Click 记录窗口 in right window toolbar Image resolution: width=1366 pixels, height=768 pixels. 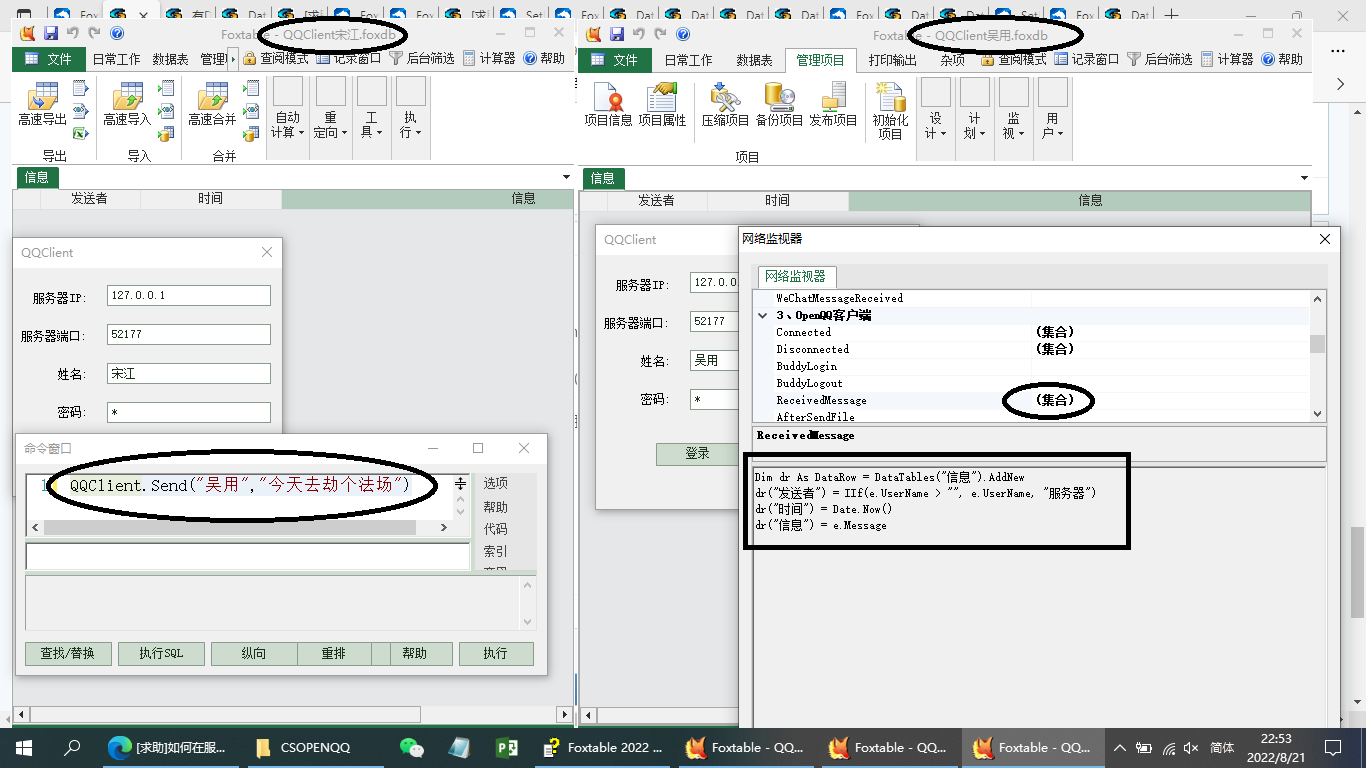1086,59
